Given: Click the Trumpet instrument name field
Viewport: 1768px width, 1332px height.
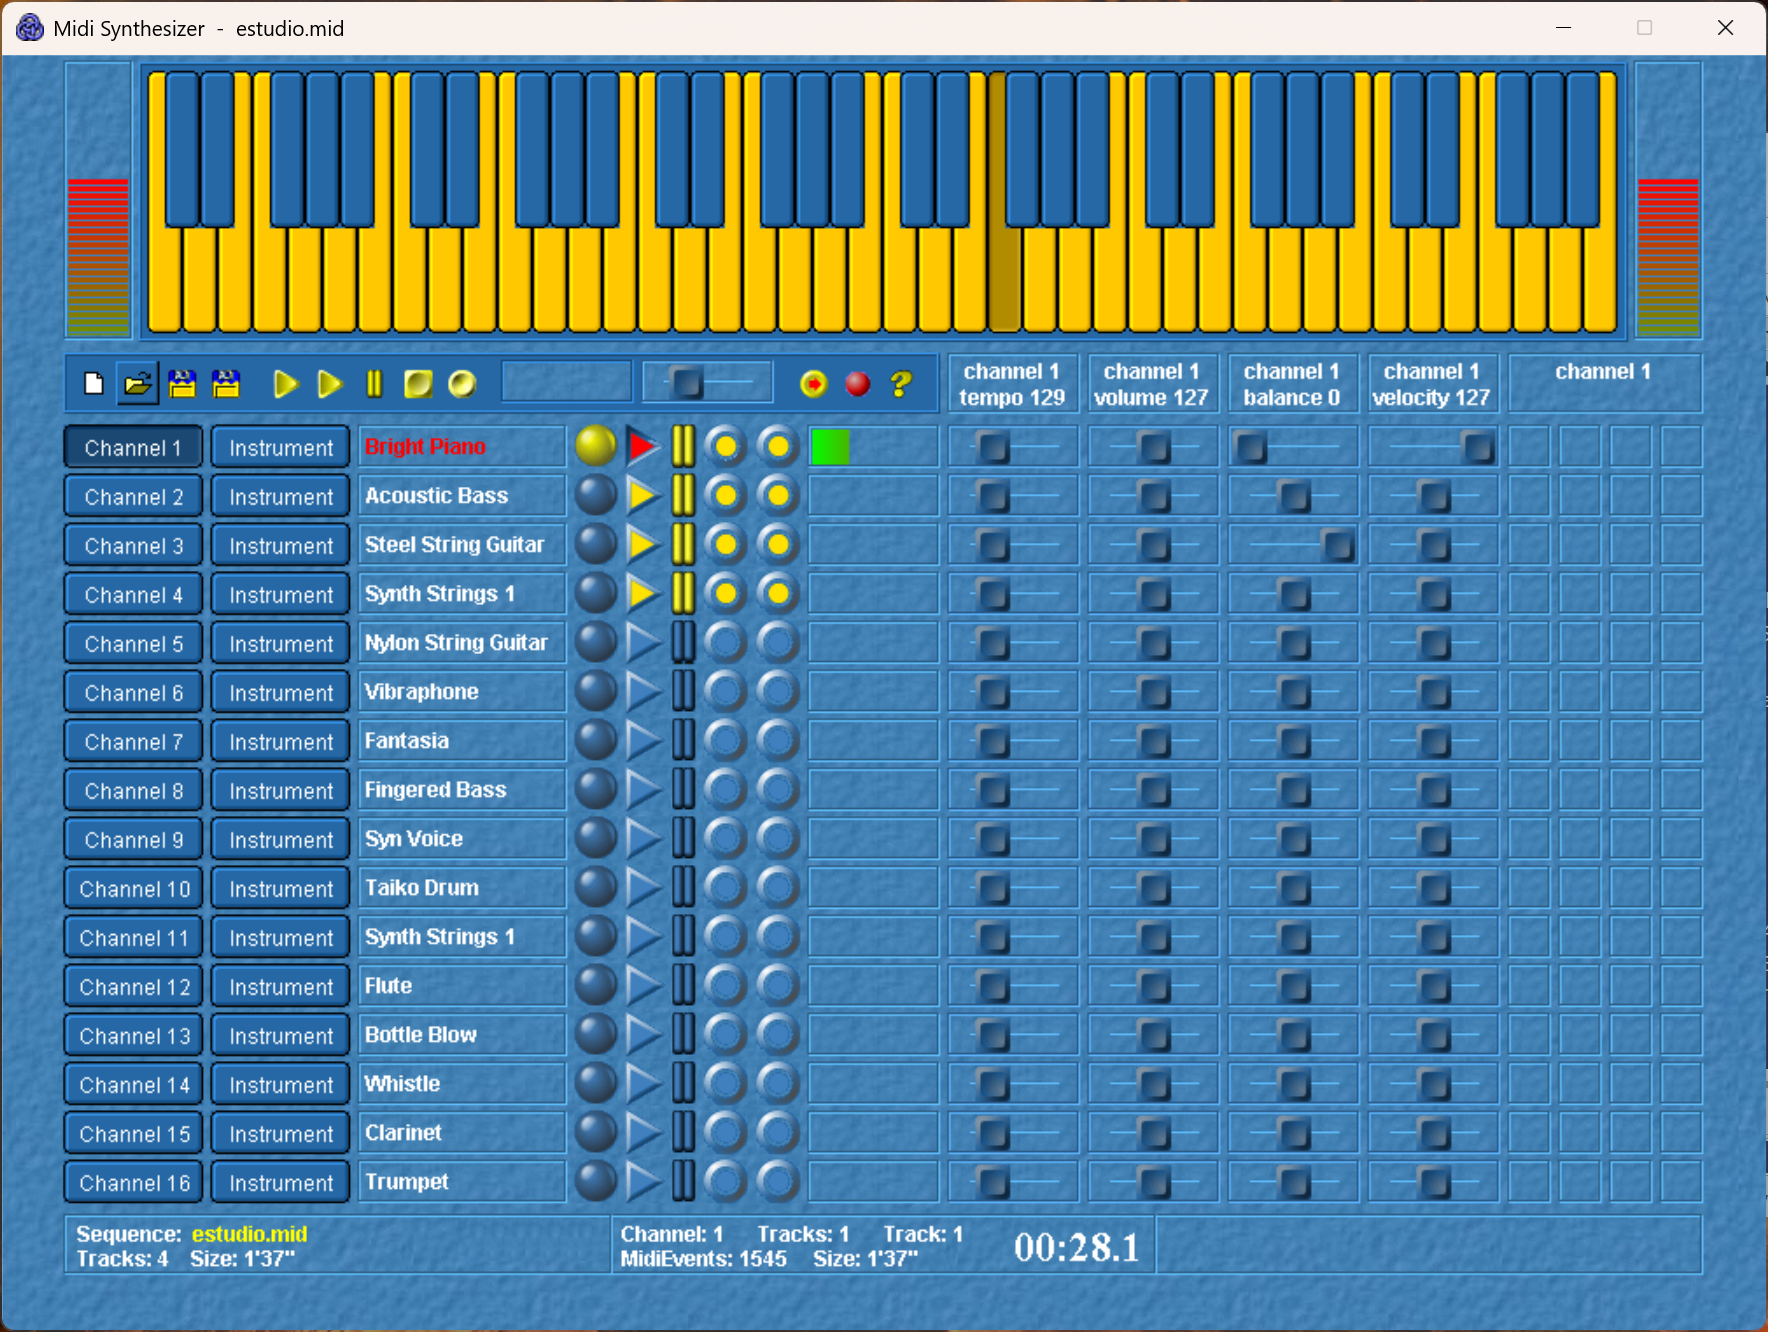Looking at the screenshot, I should [x=461, y=1182].
